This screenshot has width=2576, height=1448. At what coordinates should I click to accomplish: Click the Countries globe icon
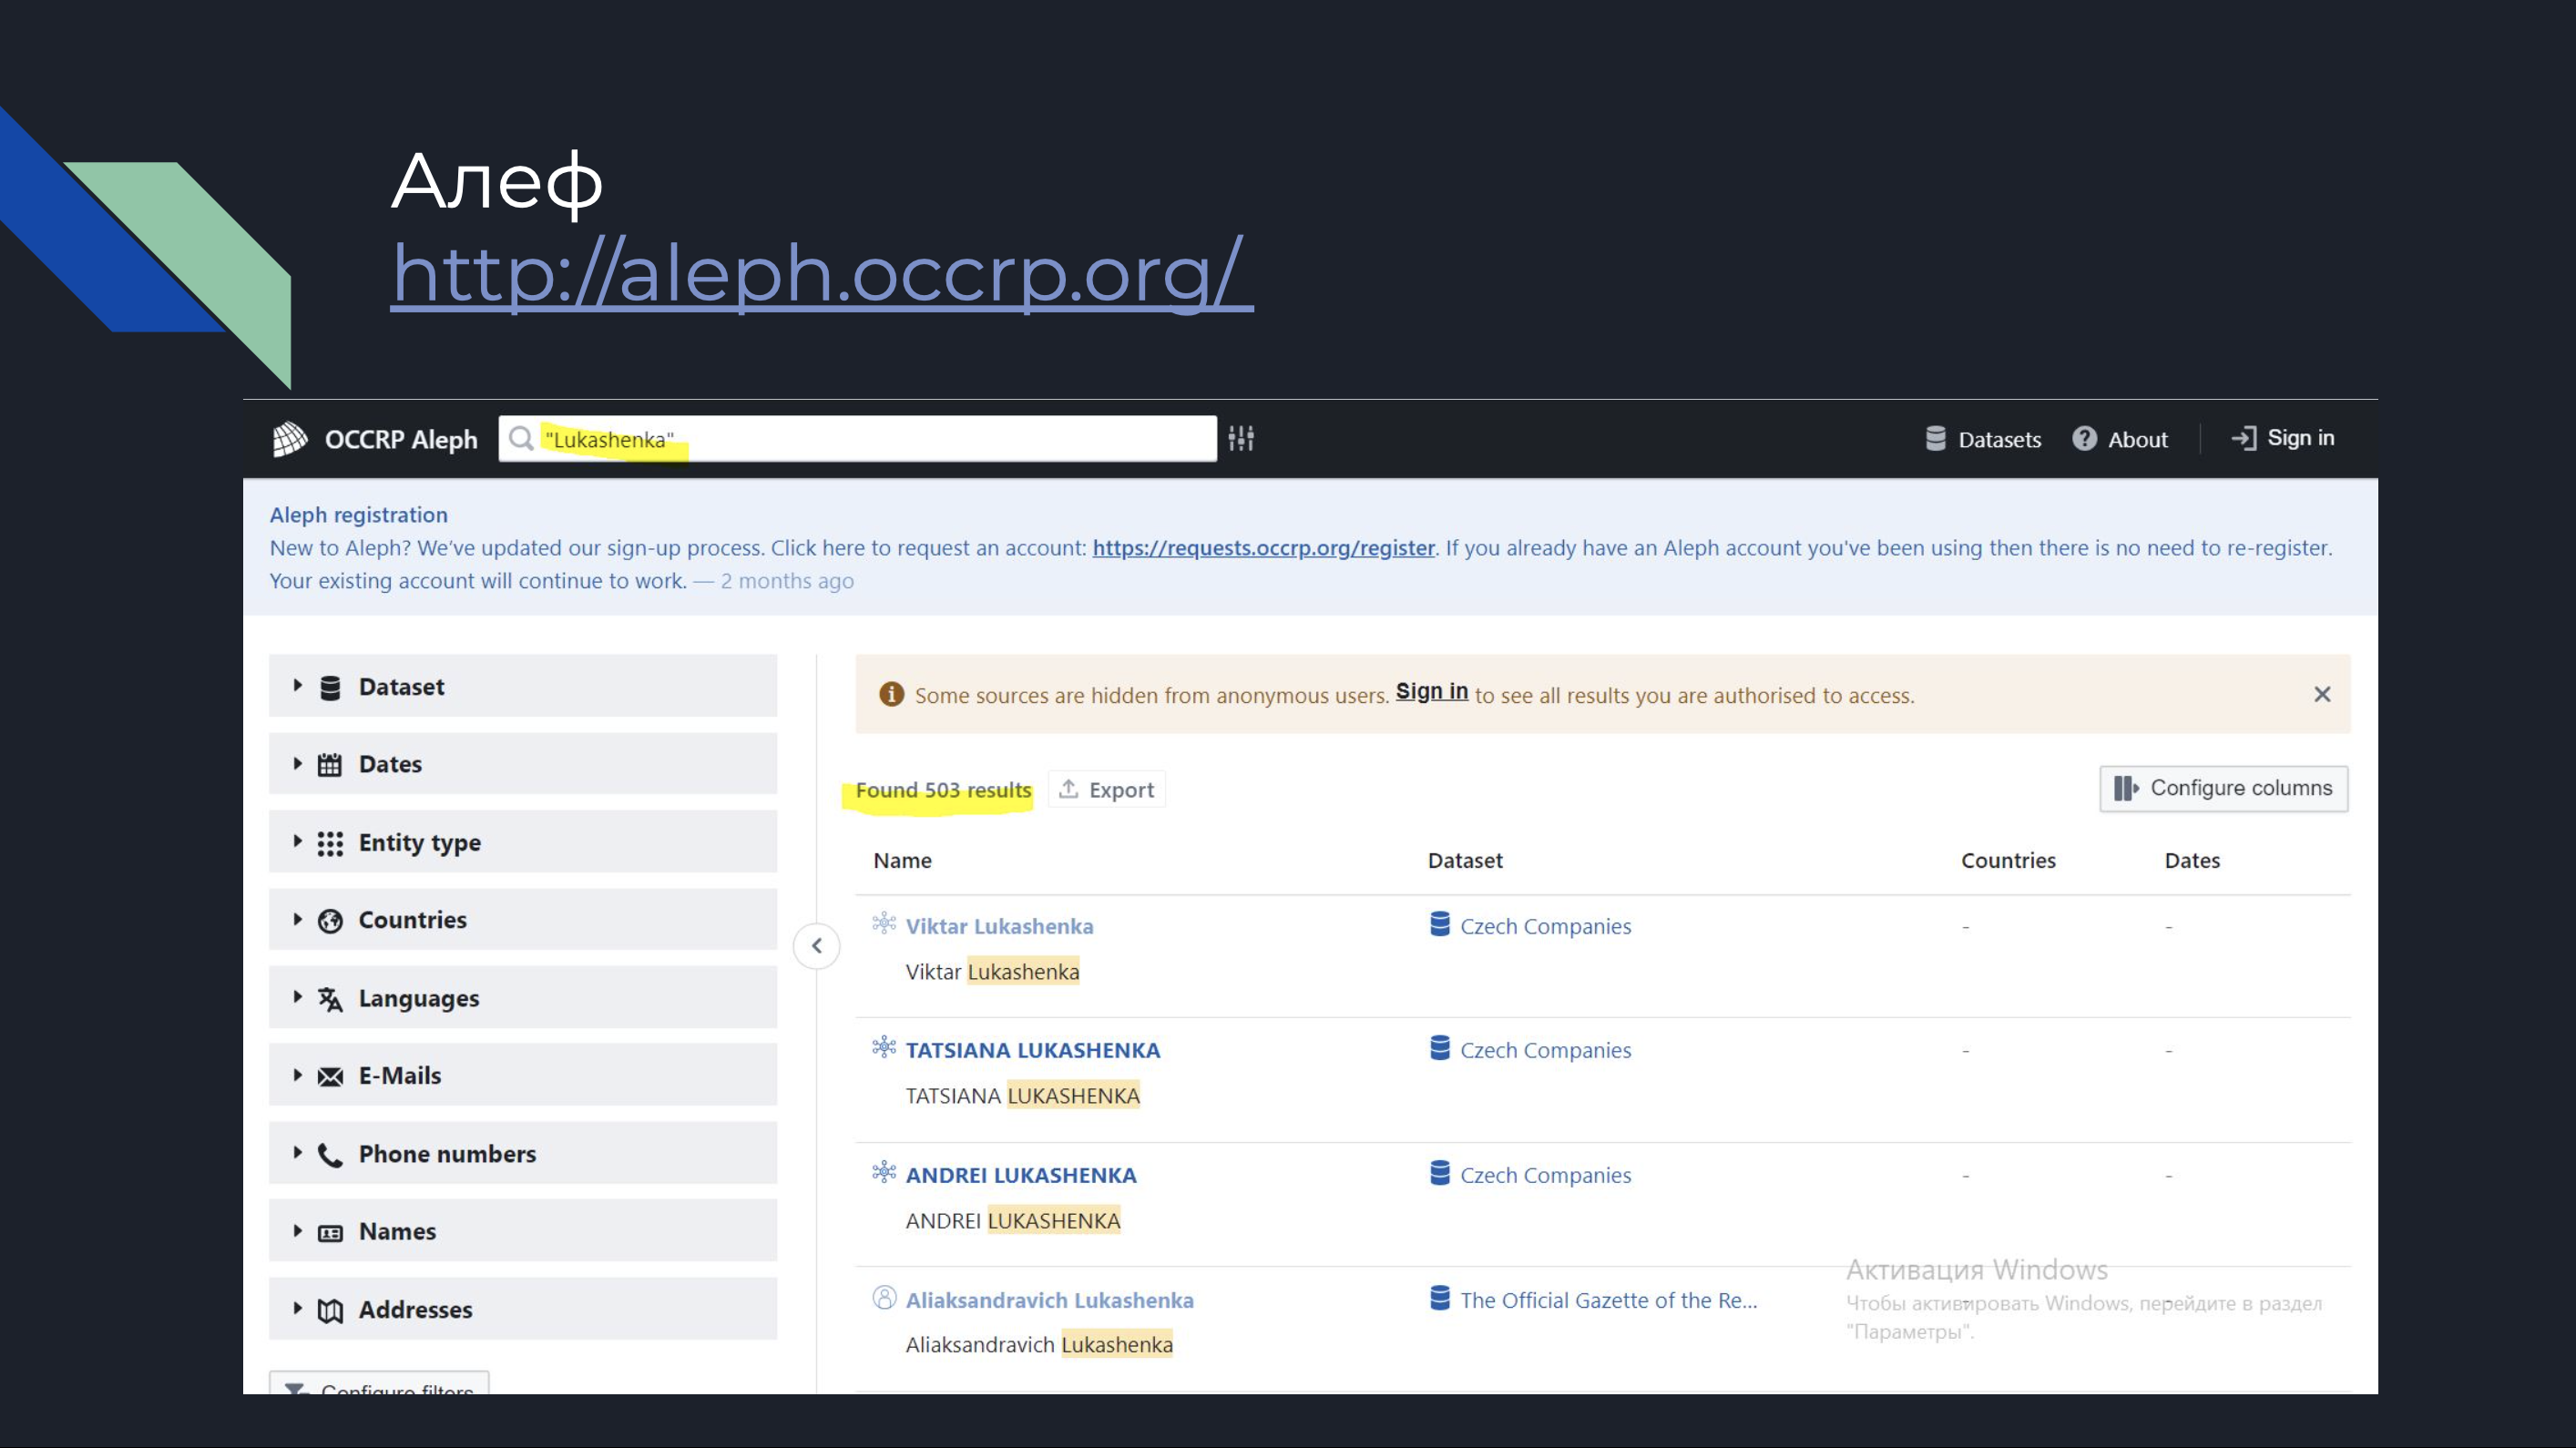coord(330,921)
